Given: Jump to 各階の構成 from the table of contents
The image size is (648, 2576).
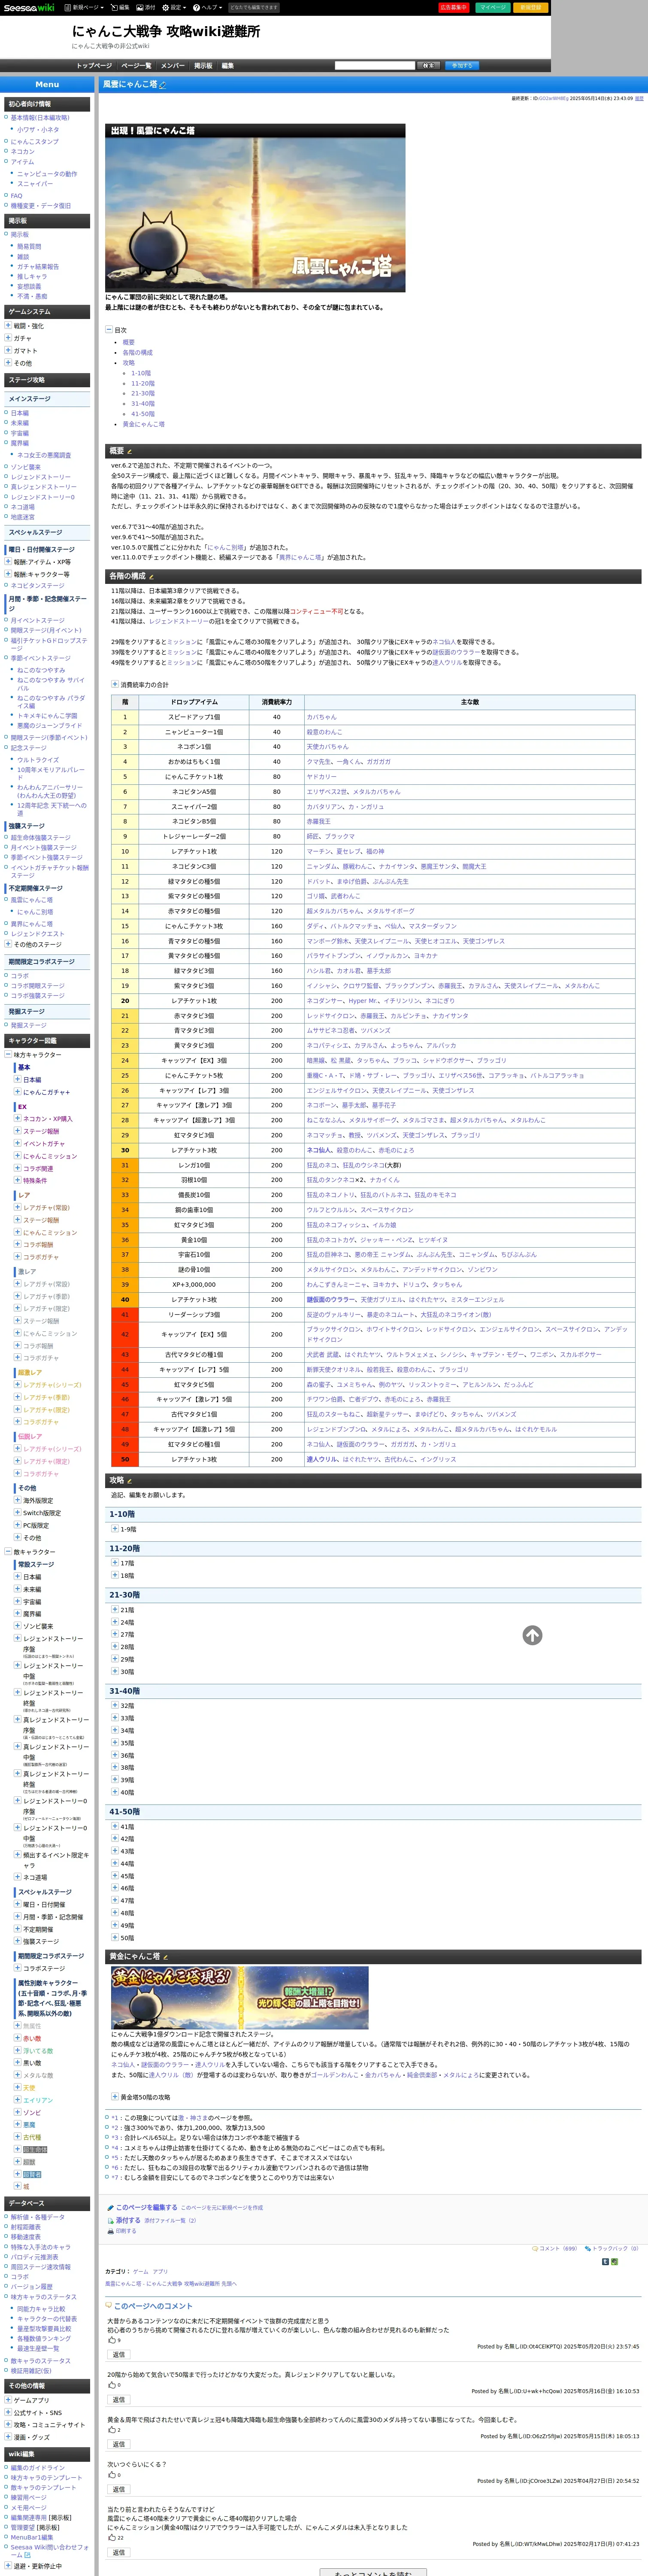Looking at the screenshot, I should [x=138, y=353].
